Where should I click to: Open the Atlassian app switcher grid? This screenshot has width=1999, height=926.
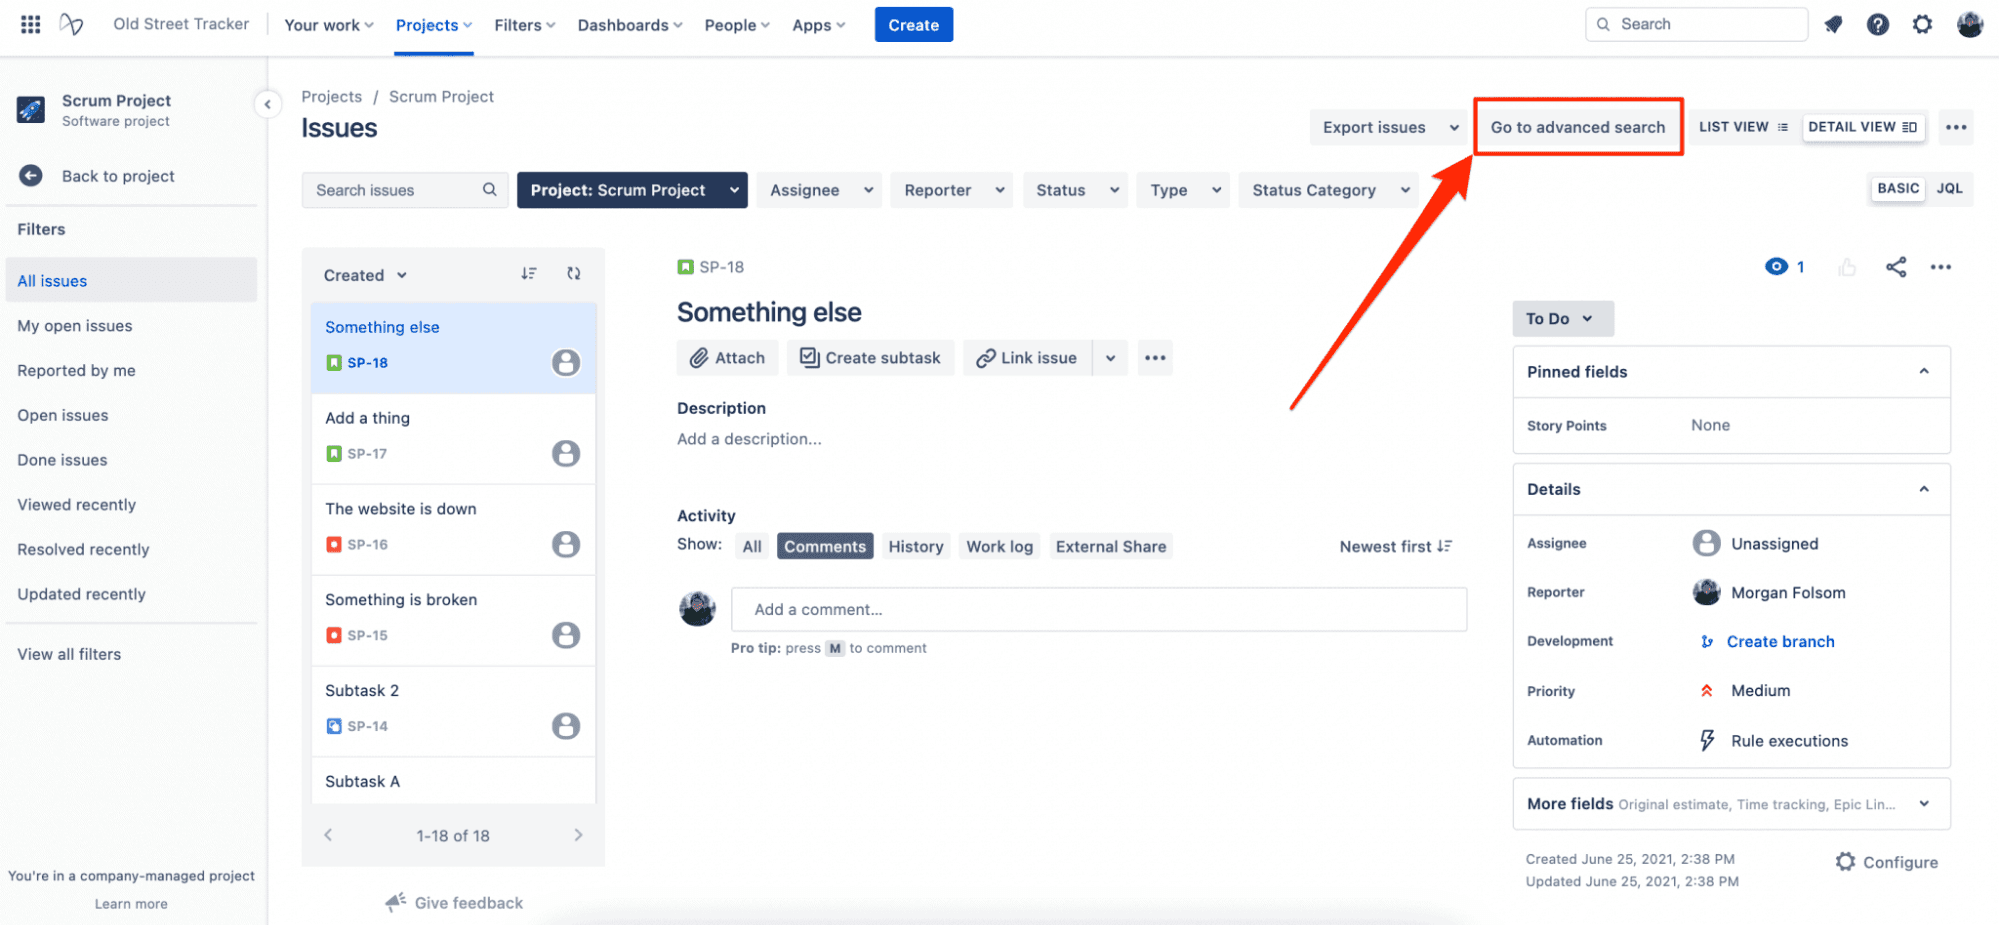29,24
